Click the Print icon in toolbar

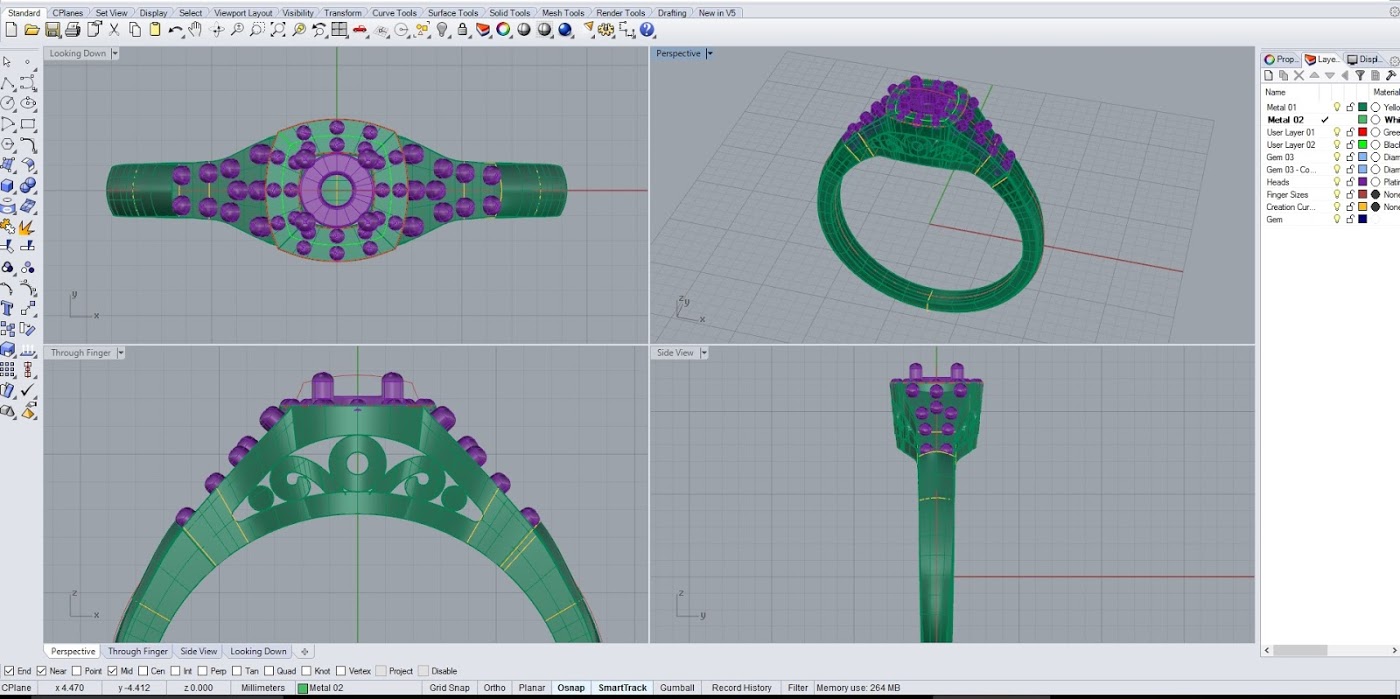[73, 30]
